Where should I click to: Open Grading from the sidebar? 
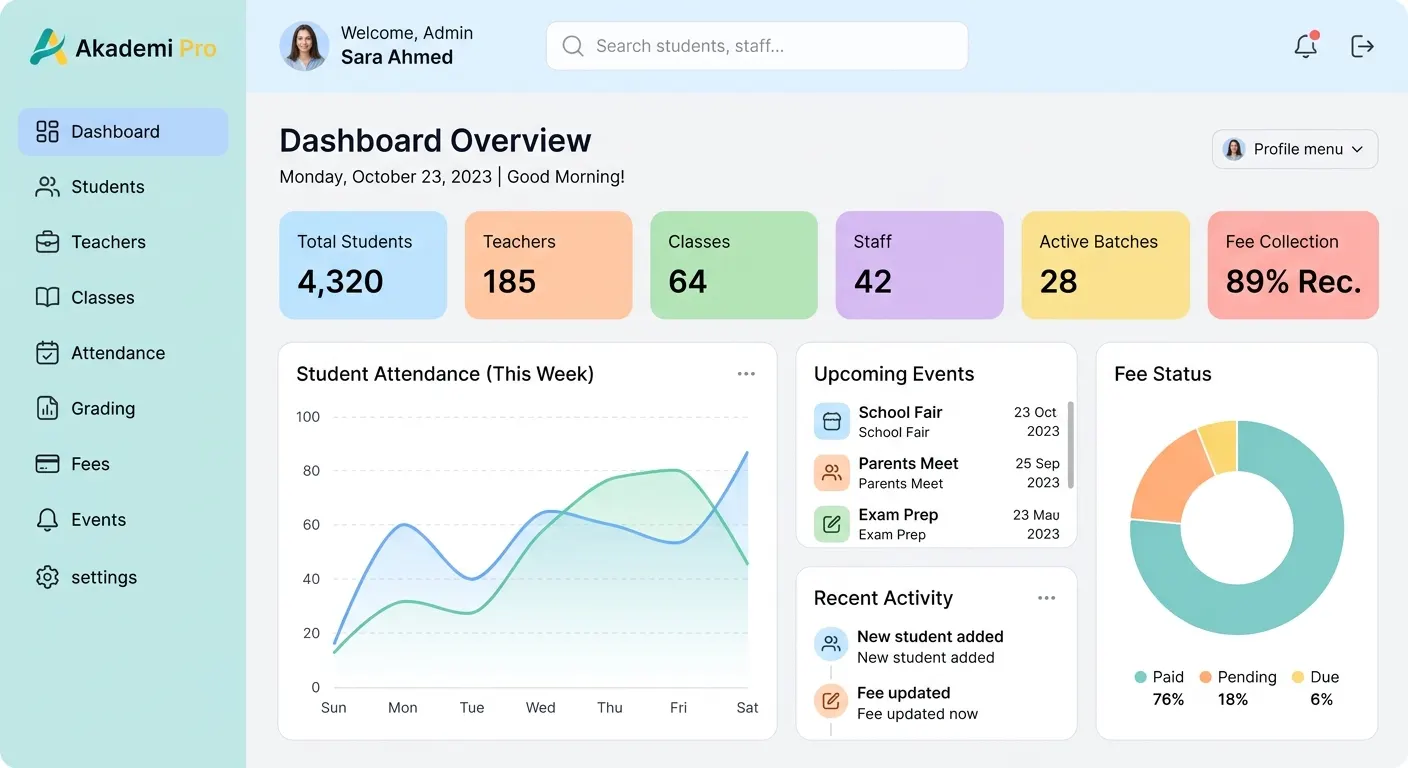point(123,408)
